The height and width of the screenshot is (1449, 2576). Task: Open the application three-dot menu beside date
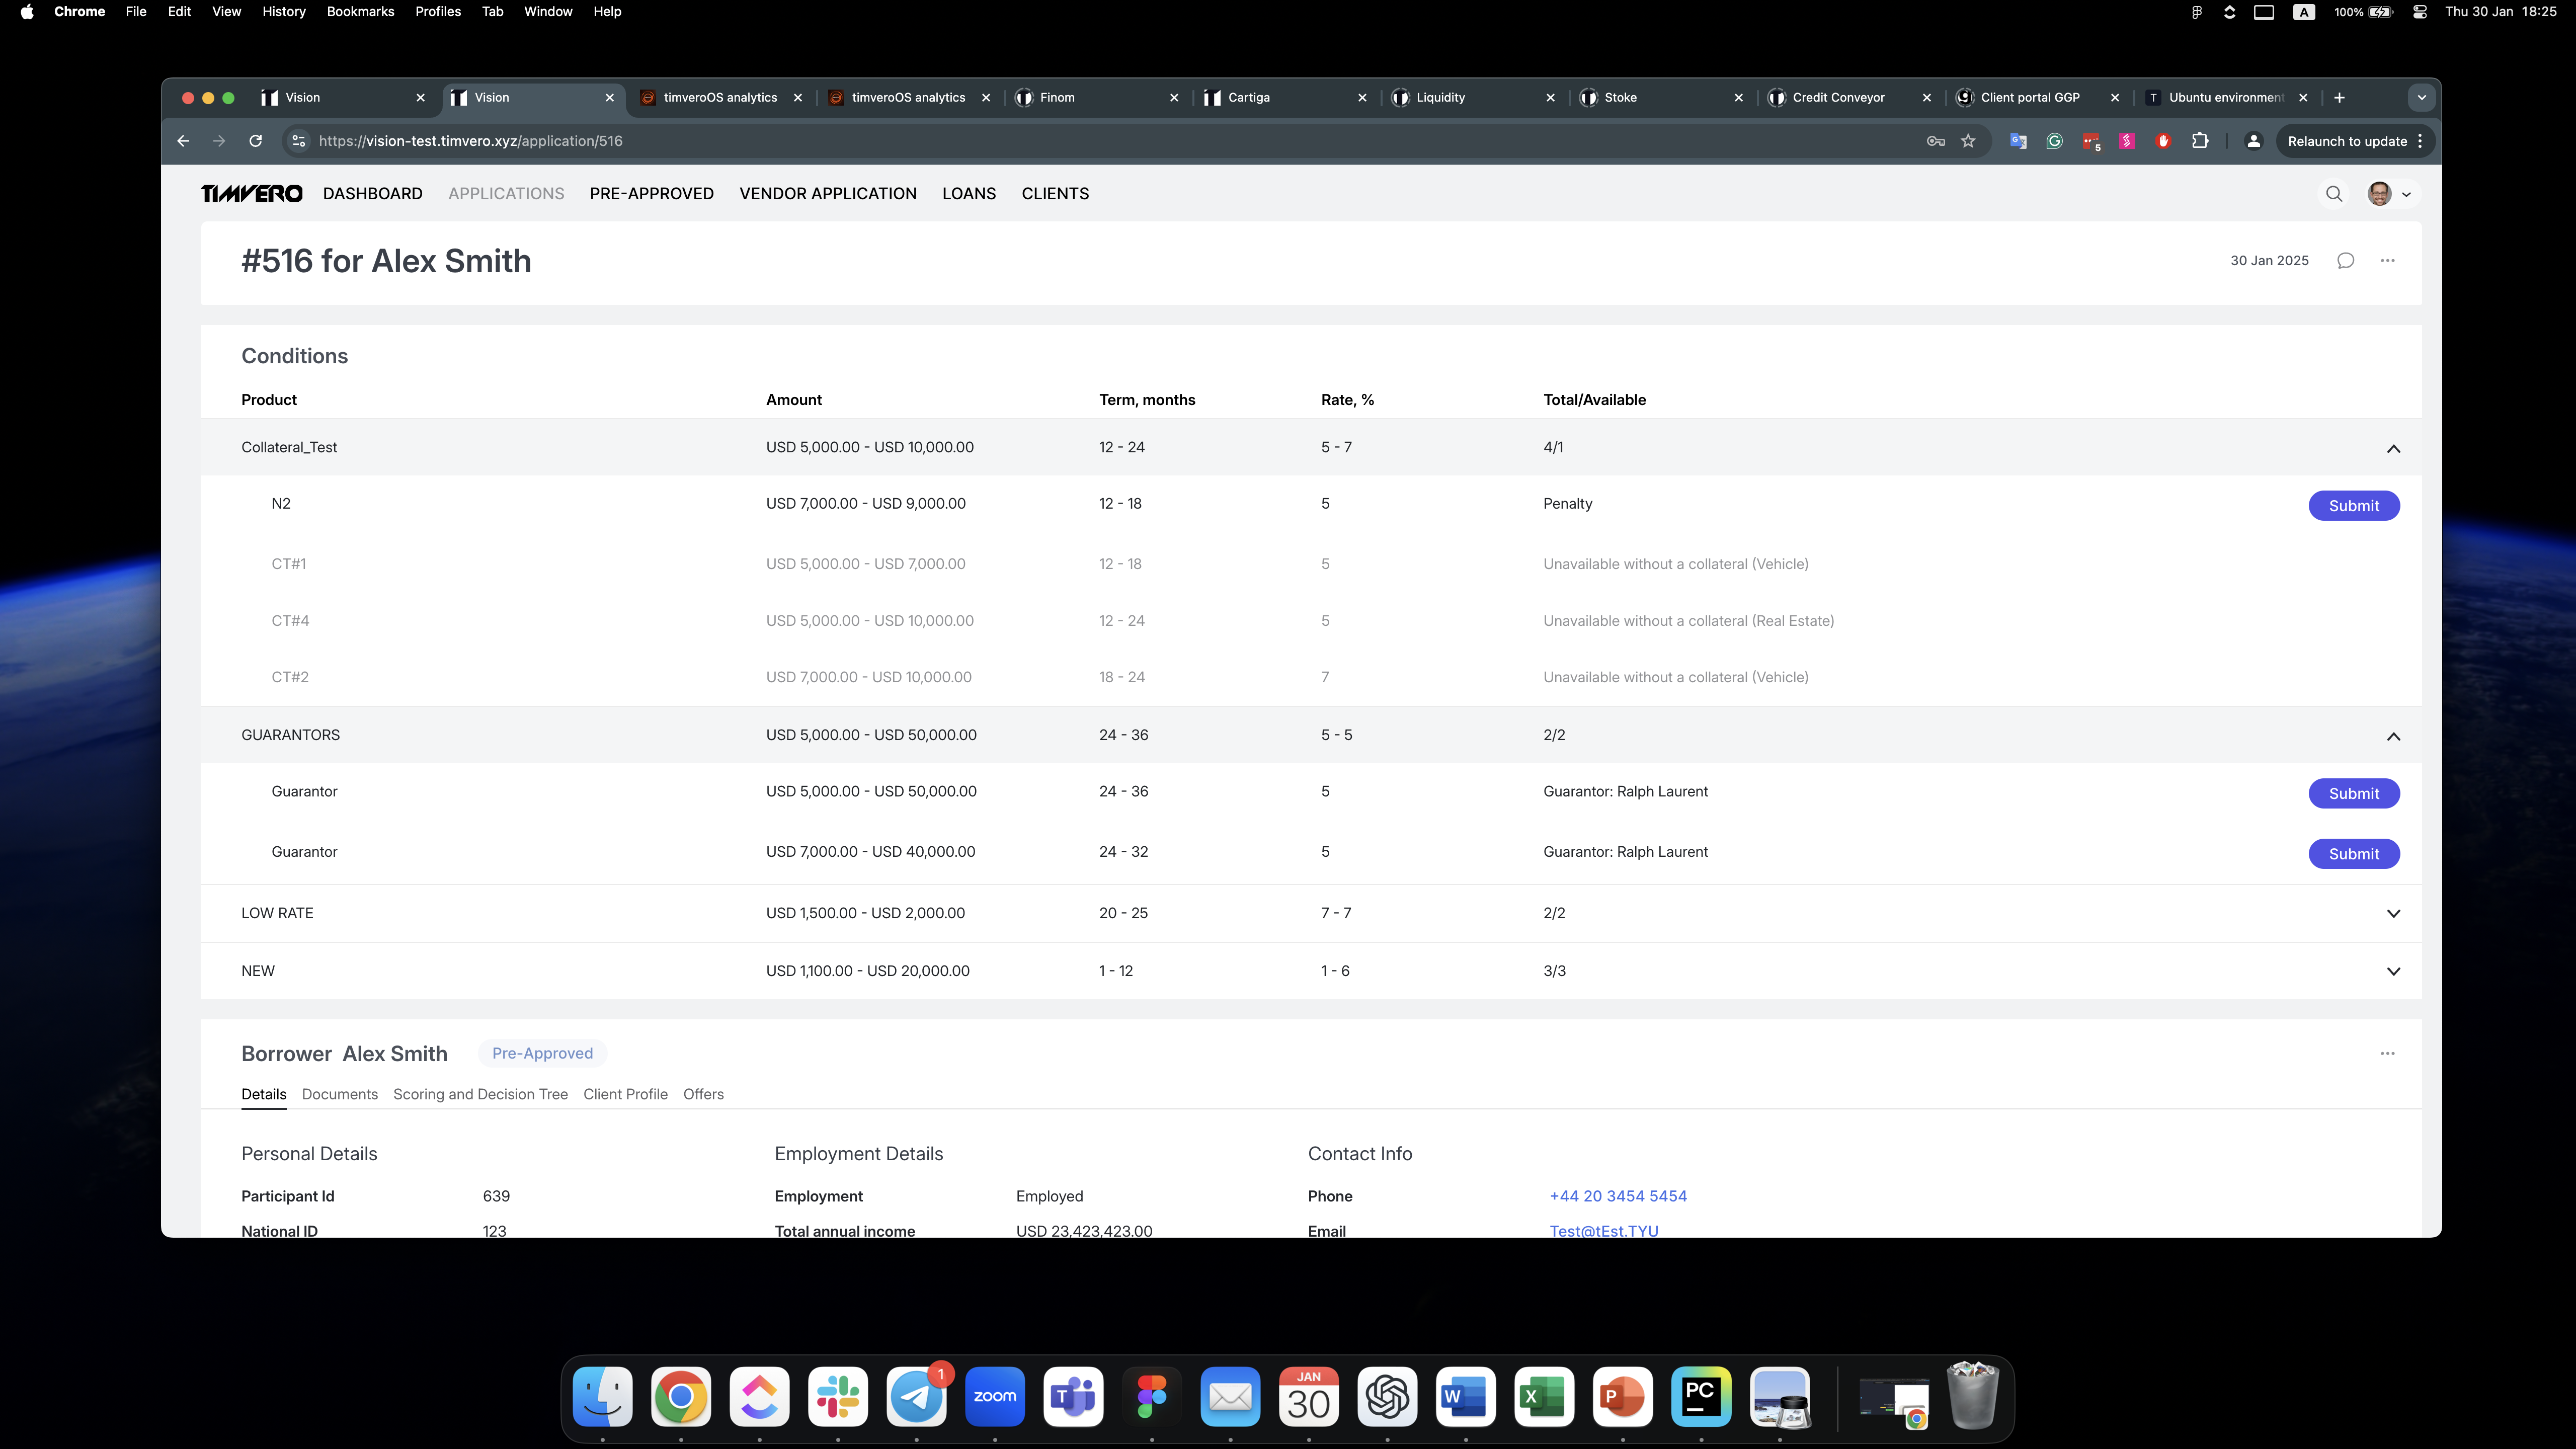[x=2387, y=261]
